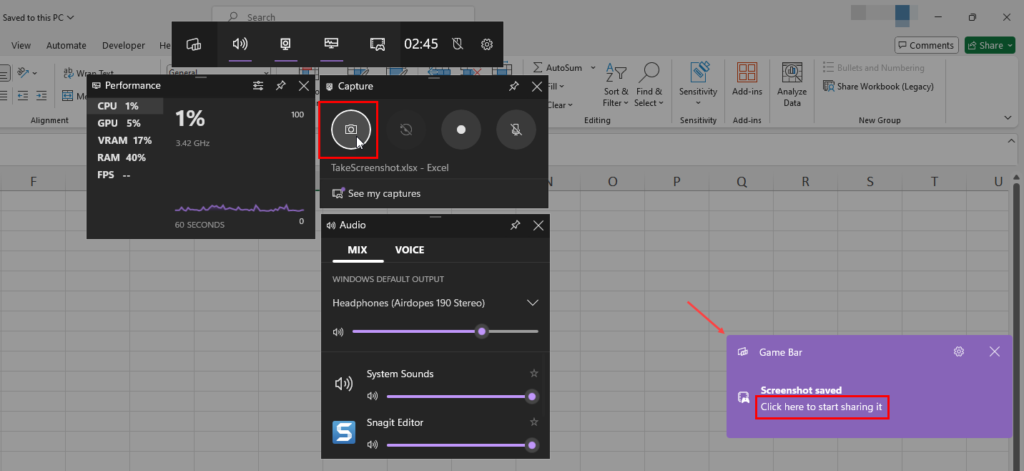Open Game Bar settings gear in the top toolbar
Screen dimensions: 1024x471
pyautogui.click(x=487, y=44)
